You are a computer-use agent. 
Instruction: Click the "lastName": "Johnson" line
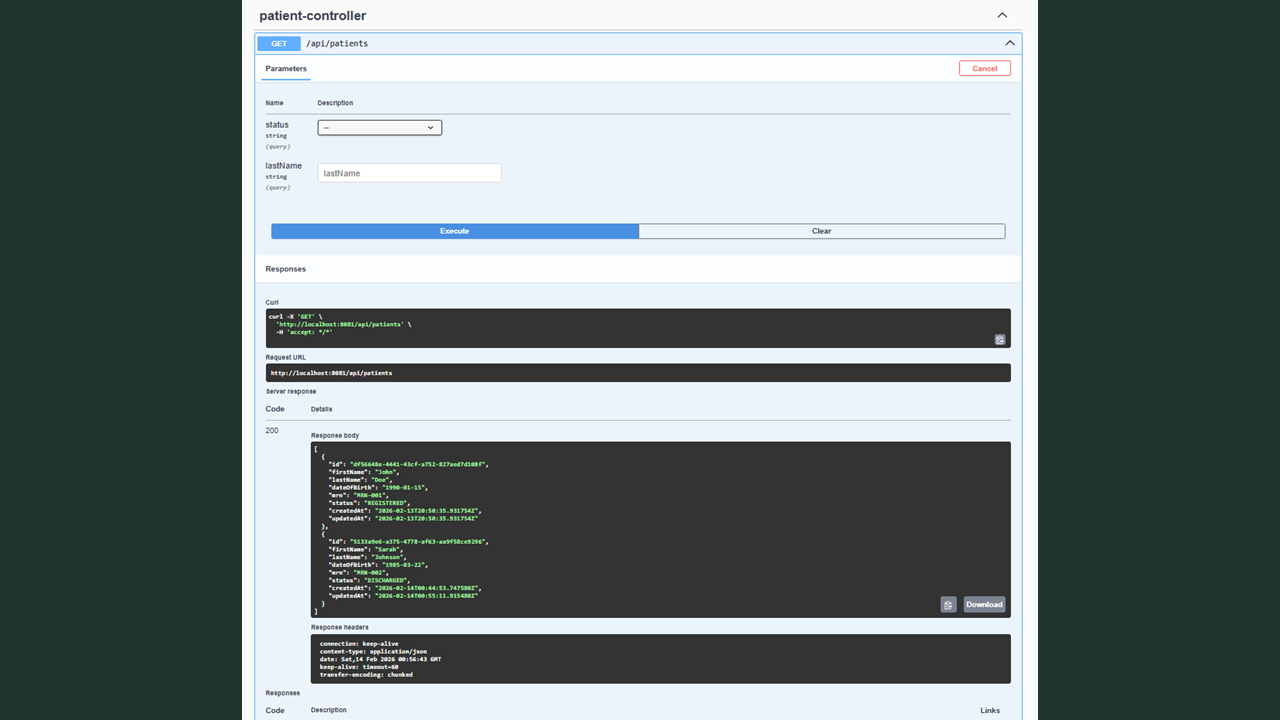pos(369,557)
